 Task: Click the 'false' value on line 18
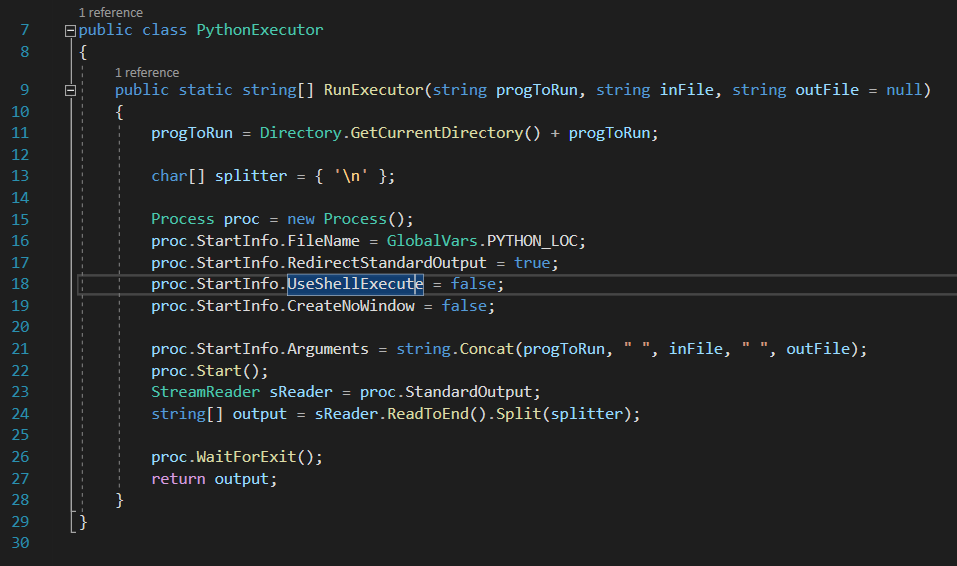[473, 284]
